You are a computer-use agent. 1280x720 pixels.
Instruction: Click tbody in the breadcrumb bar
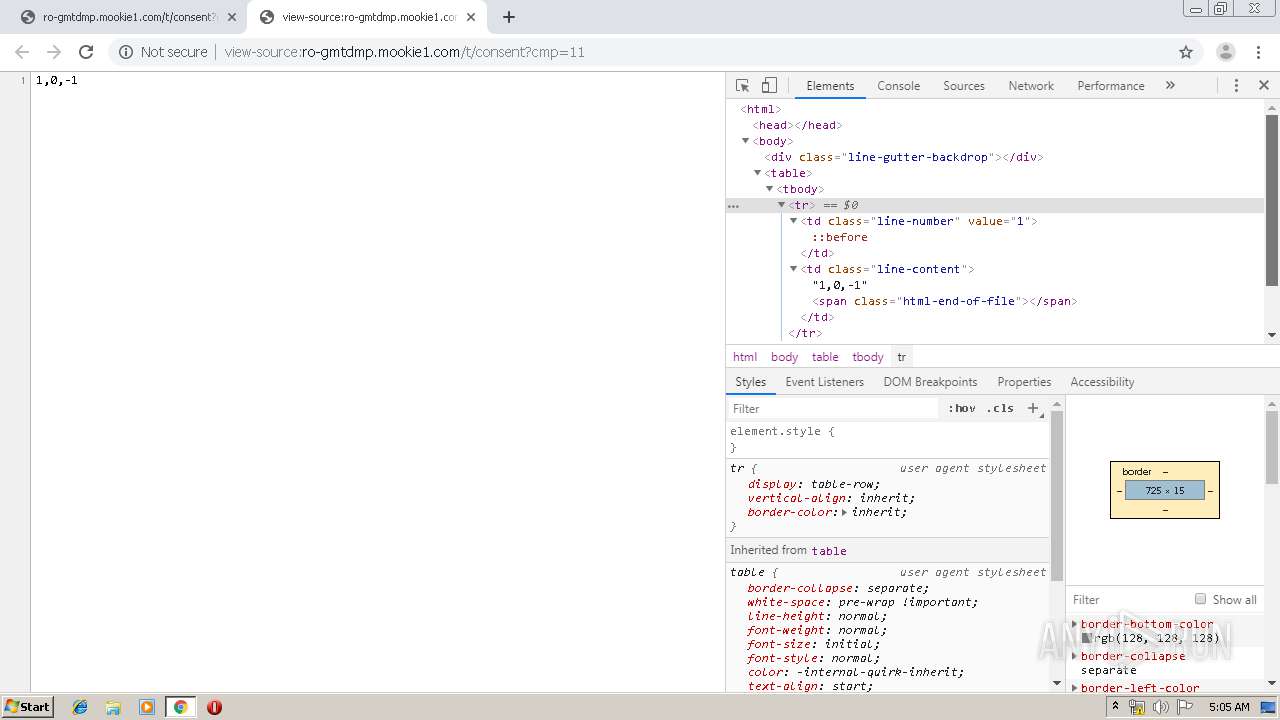tap(868, 357)
